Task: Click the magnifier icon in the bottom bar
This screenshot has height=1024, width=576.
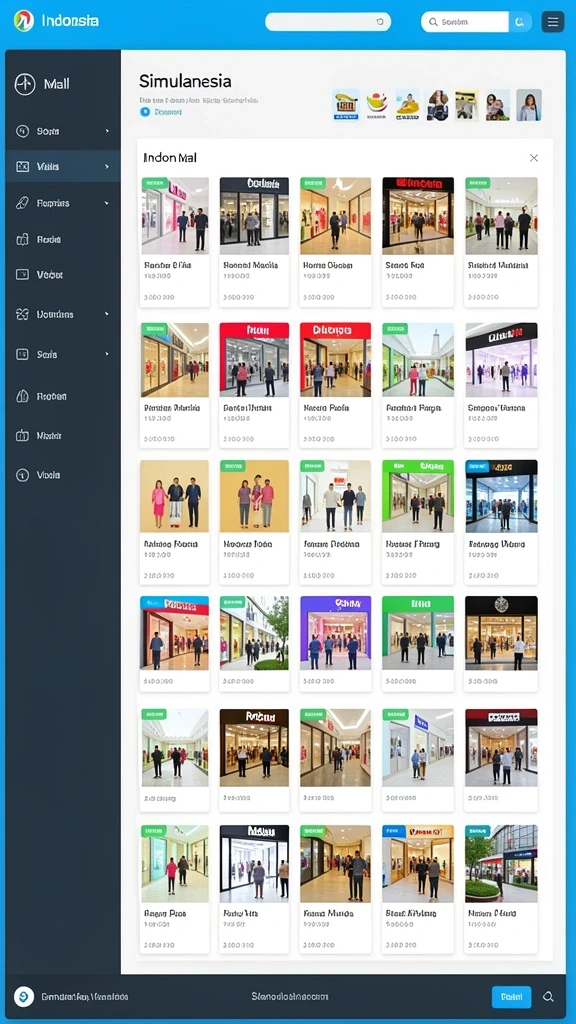Action: point(549,997)
